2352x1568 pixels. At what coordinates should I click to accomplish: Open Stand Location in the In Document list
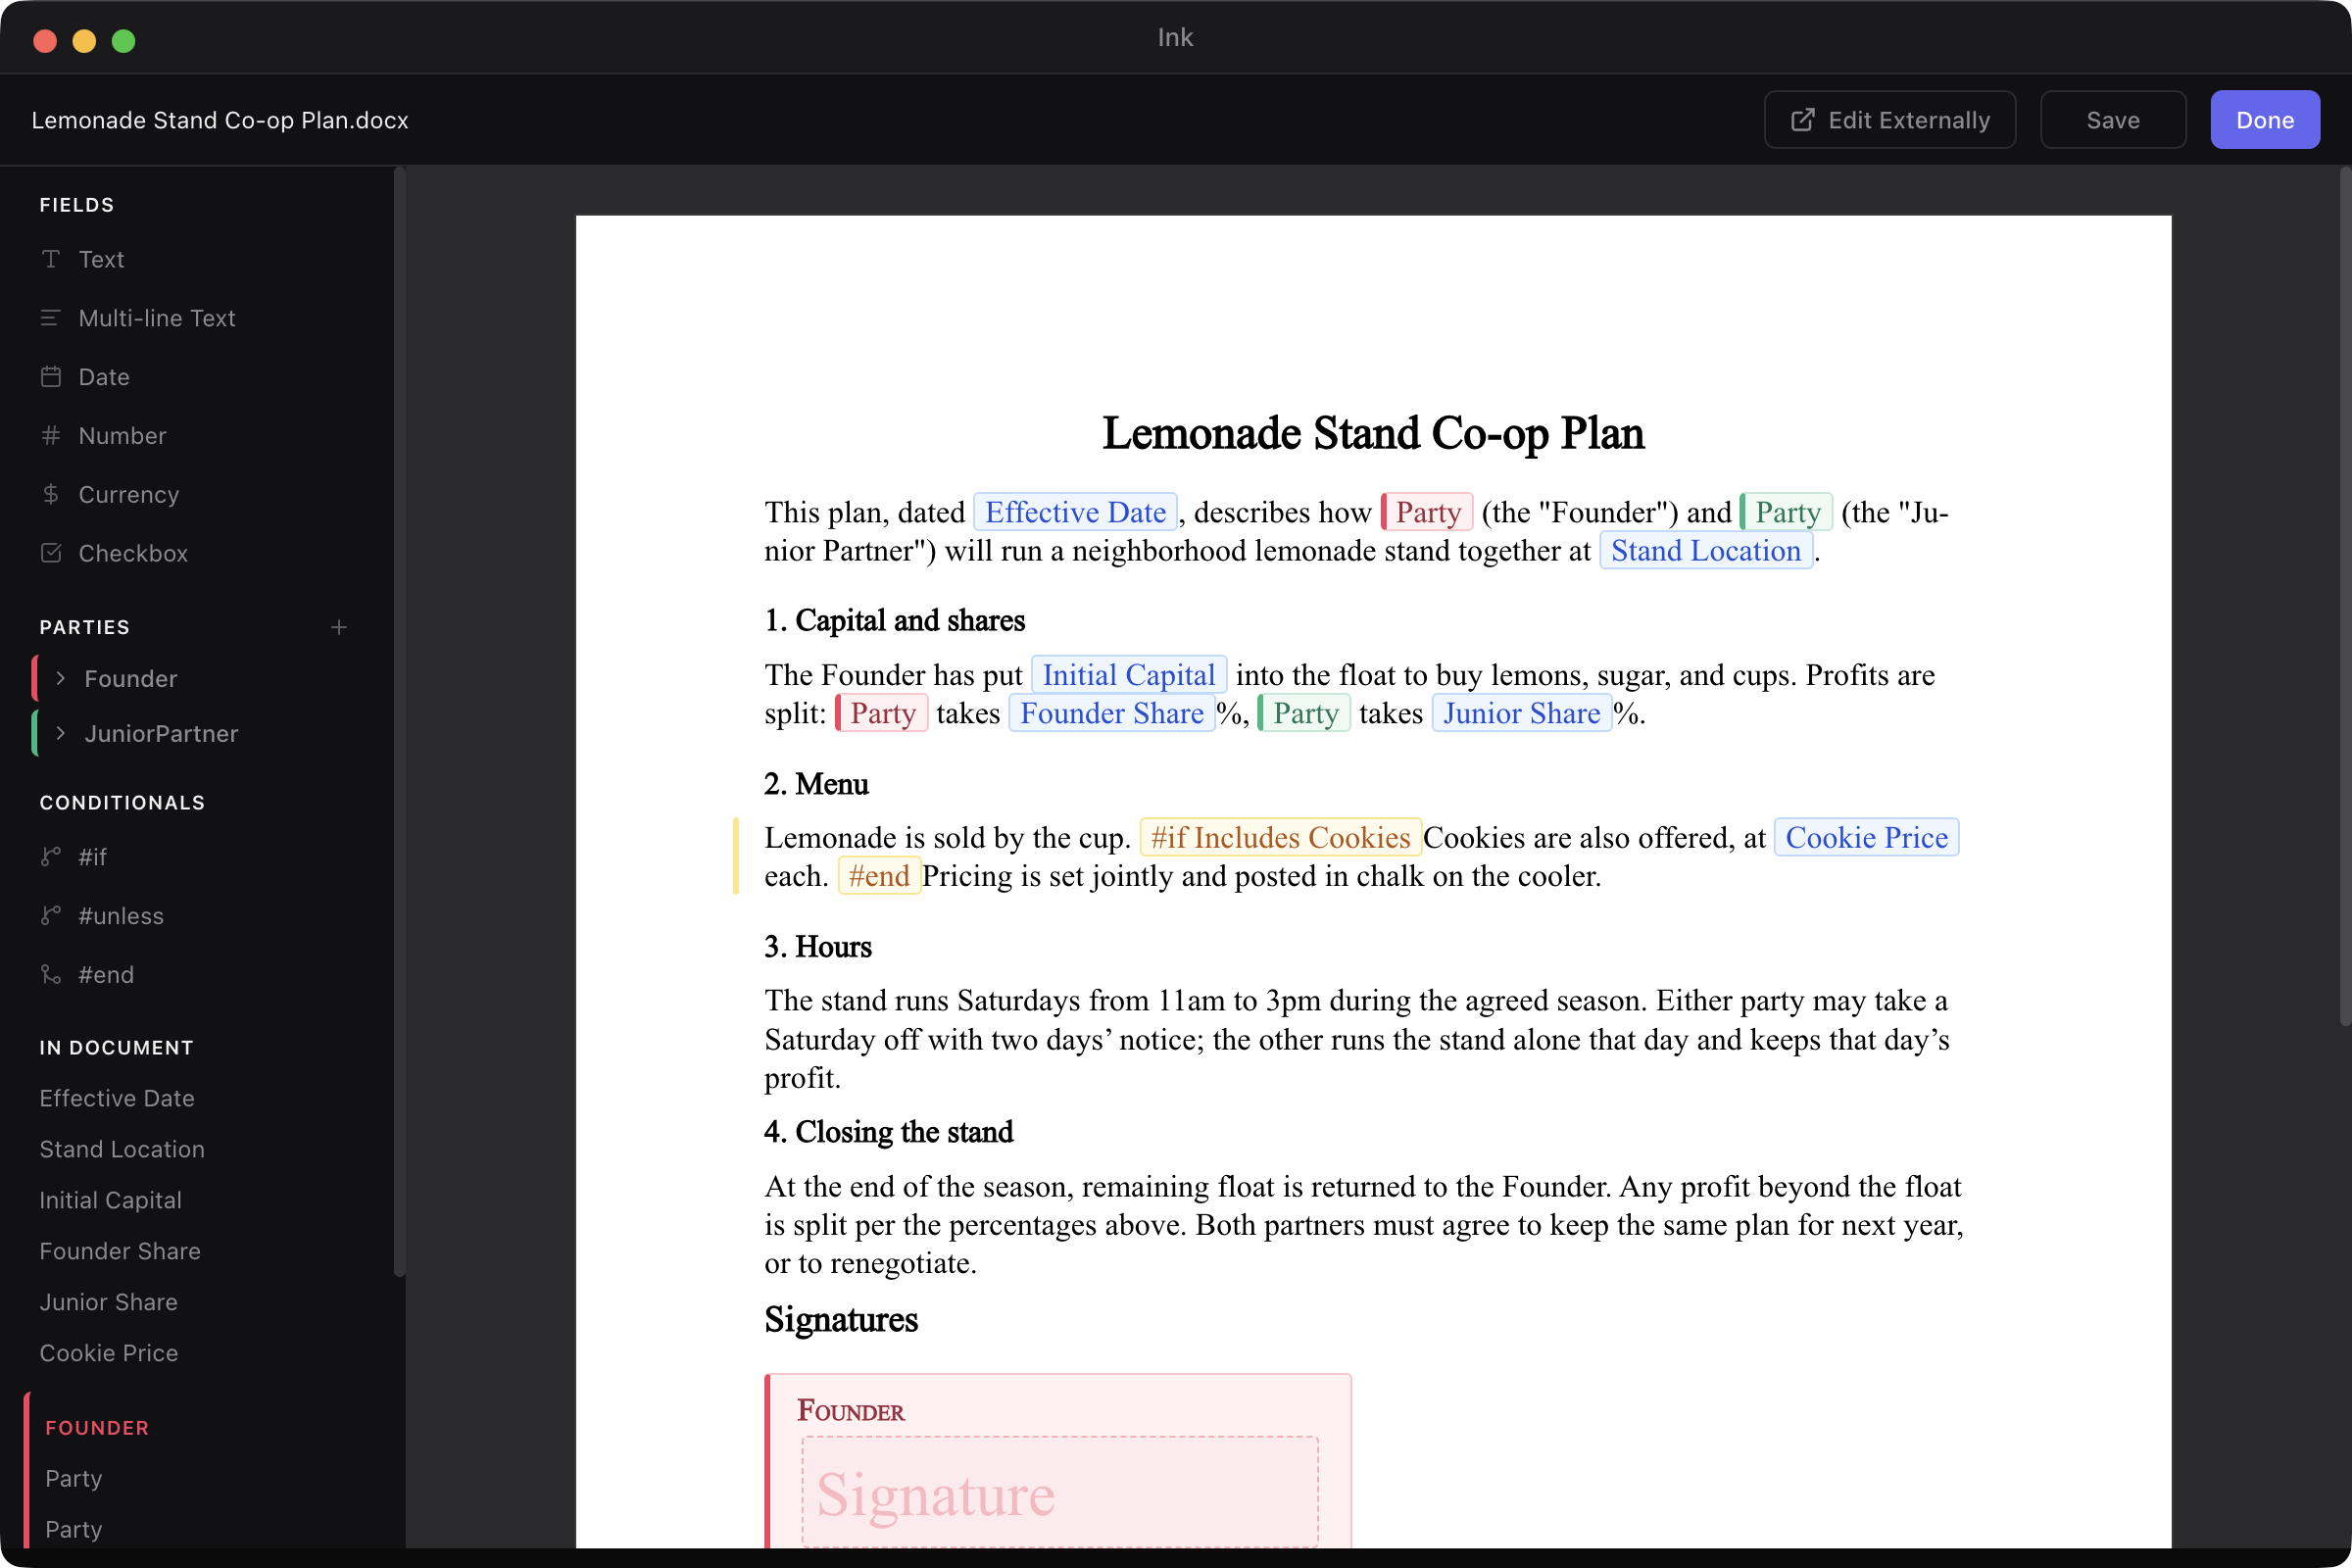click(122, 1149)
